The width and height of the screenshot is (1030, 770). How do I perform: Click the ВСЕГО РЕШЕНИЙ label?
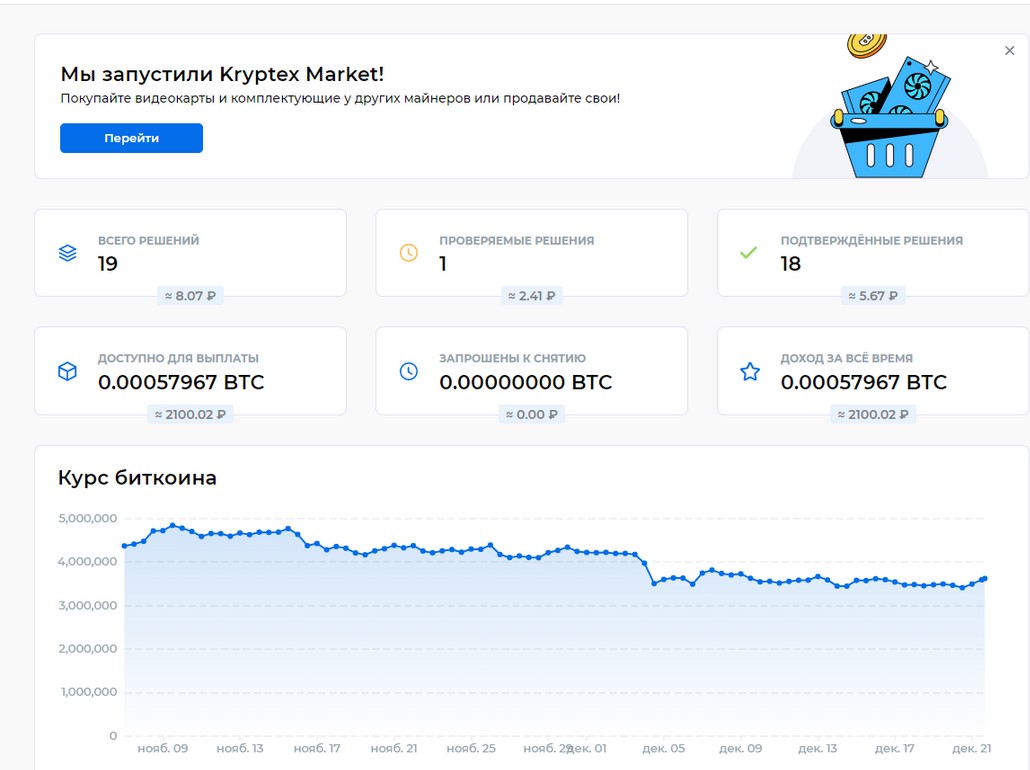tap(148, 240)
